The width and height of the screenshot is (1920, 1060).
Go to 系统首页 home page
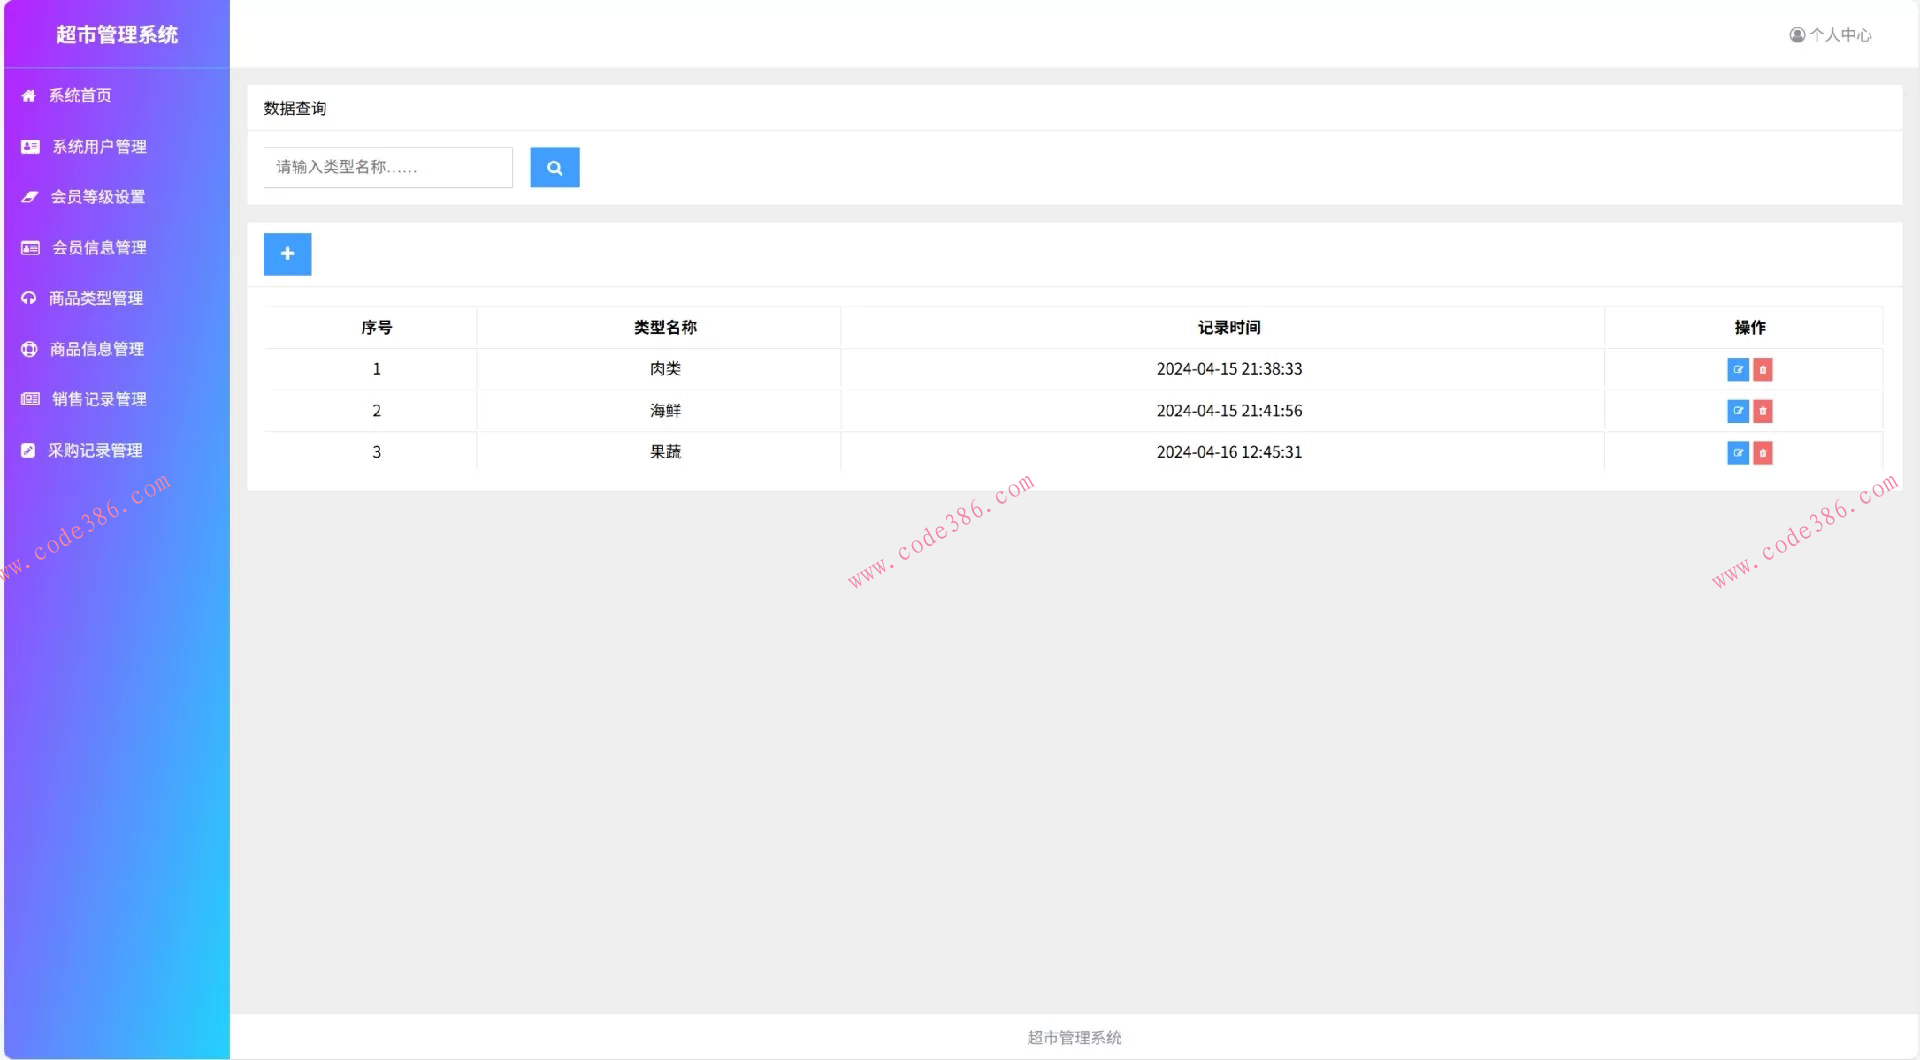[x=79, y=95]
